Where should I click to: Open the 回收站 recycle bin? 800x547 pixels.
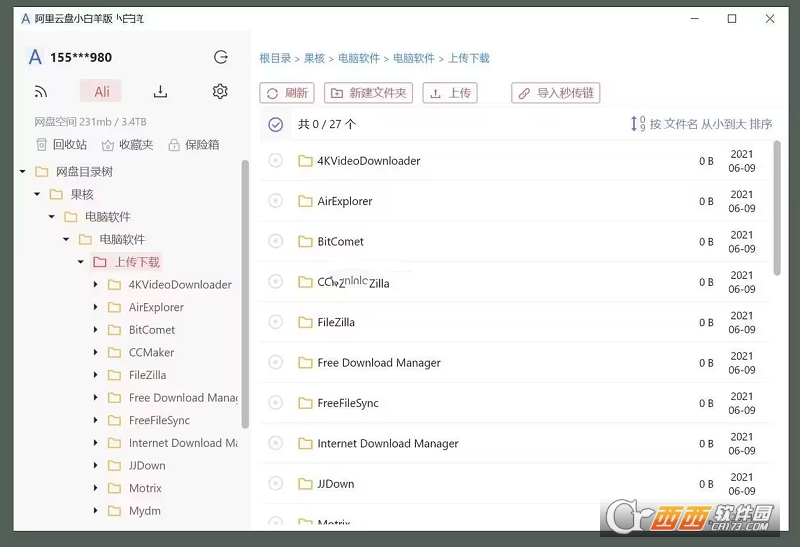click(x=62, y=145)
